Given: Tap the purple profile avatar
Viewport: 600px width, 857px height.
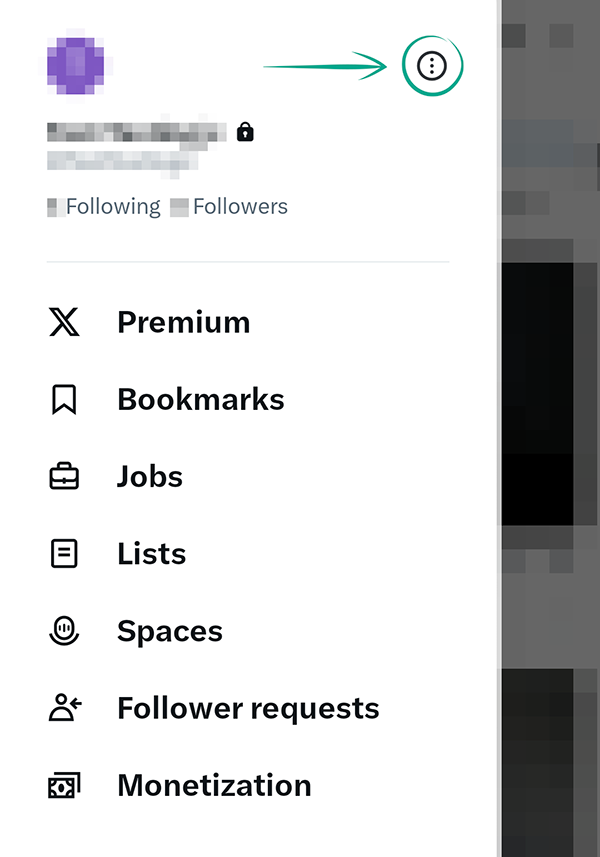Looking at the screenshot, I should tap(75, 66).
